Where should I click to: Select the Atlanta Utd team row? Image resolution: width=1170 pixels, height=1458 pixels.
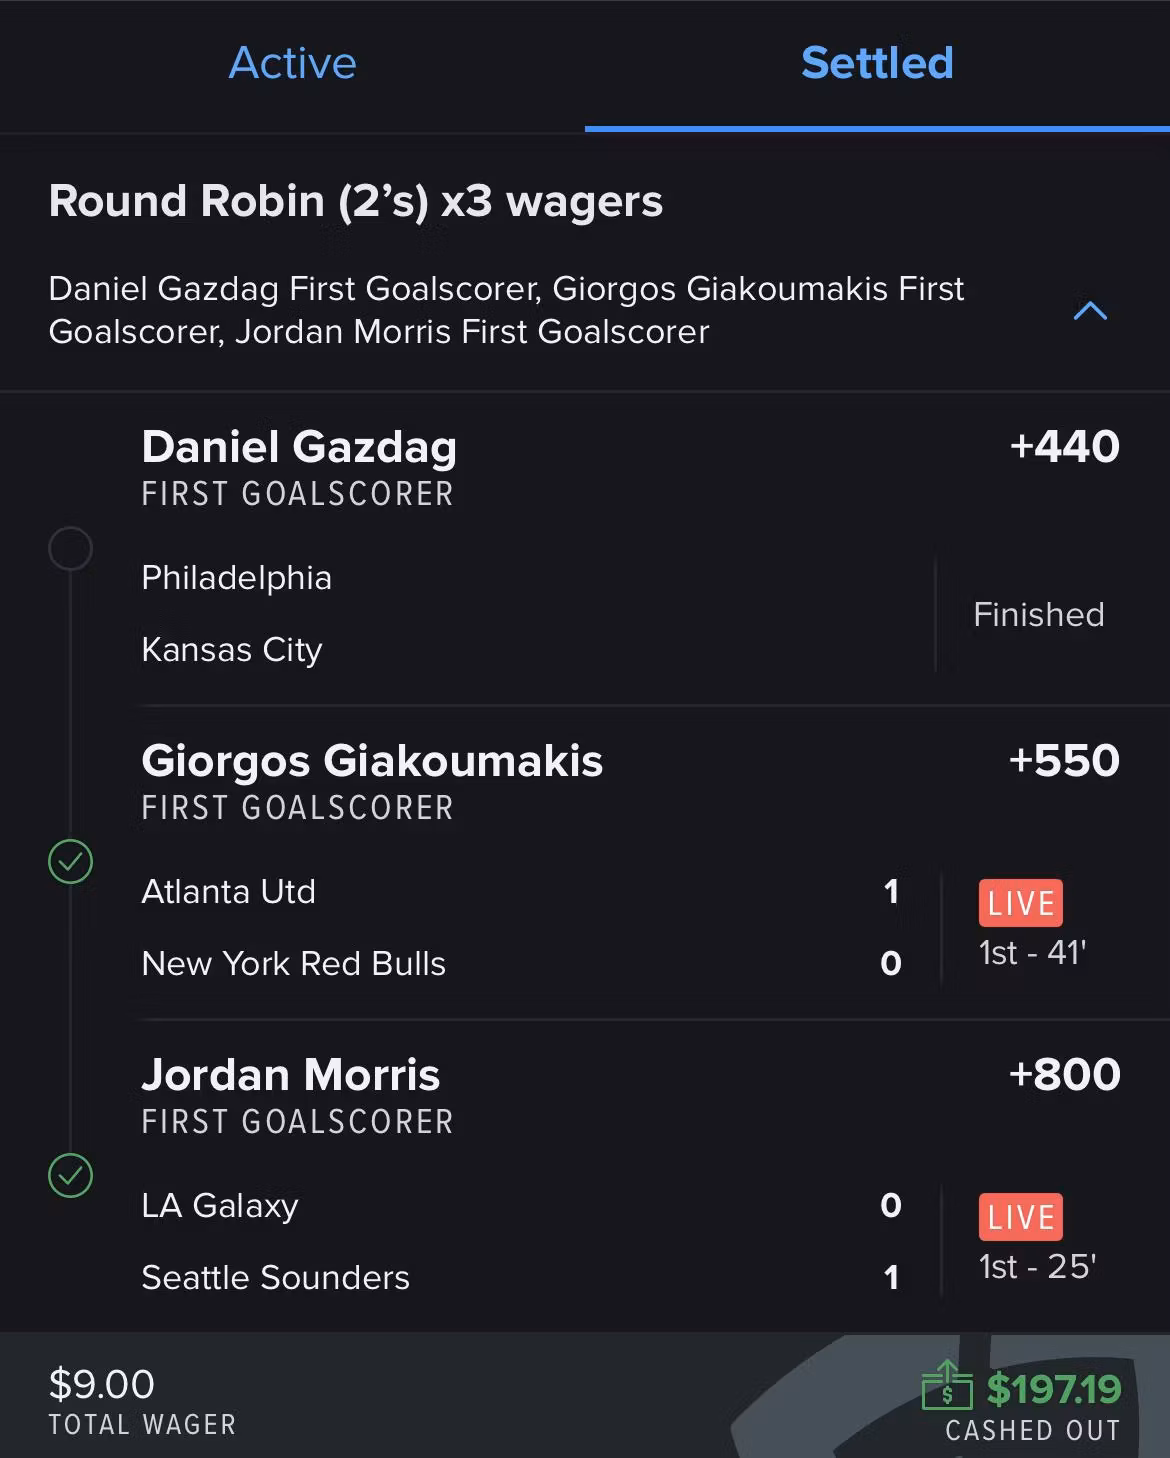tap(229, 892)
